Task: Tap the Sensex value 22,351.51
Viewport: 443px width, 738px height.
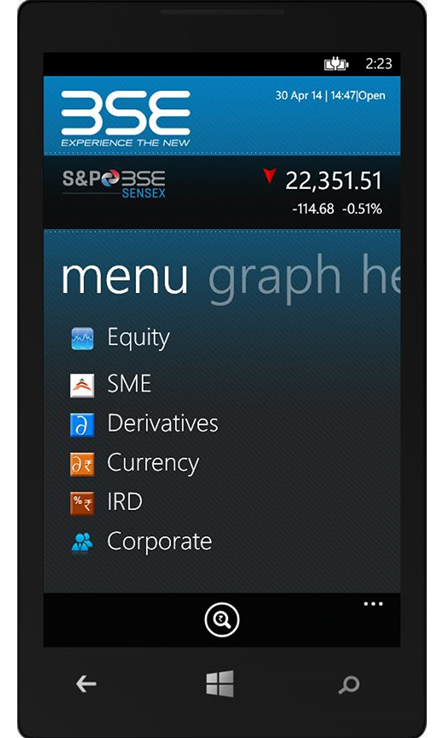Action: pyautogui.click(x=333, y=181)
